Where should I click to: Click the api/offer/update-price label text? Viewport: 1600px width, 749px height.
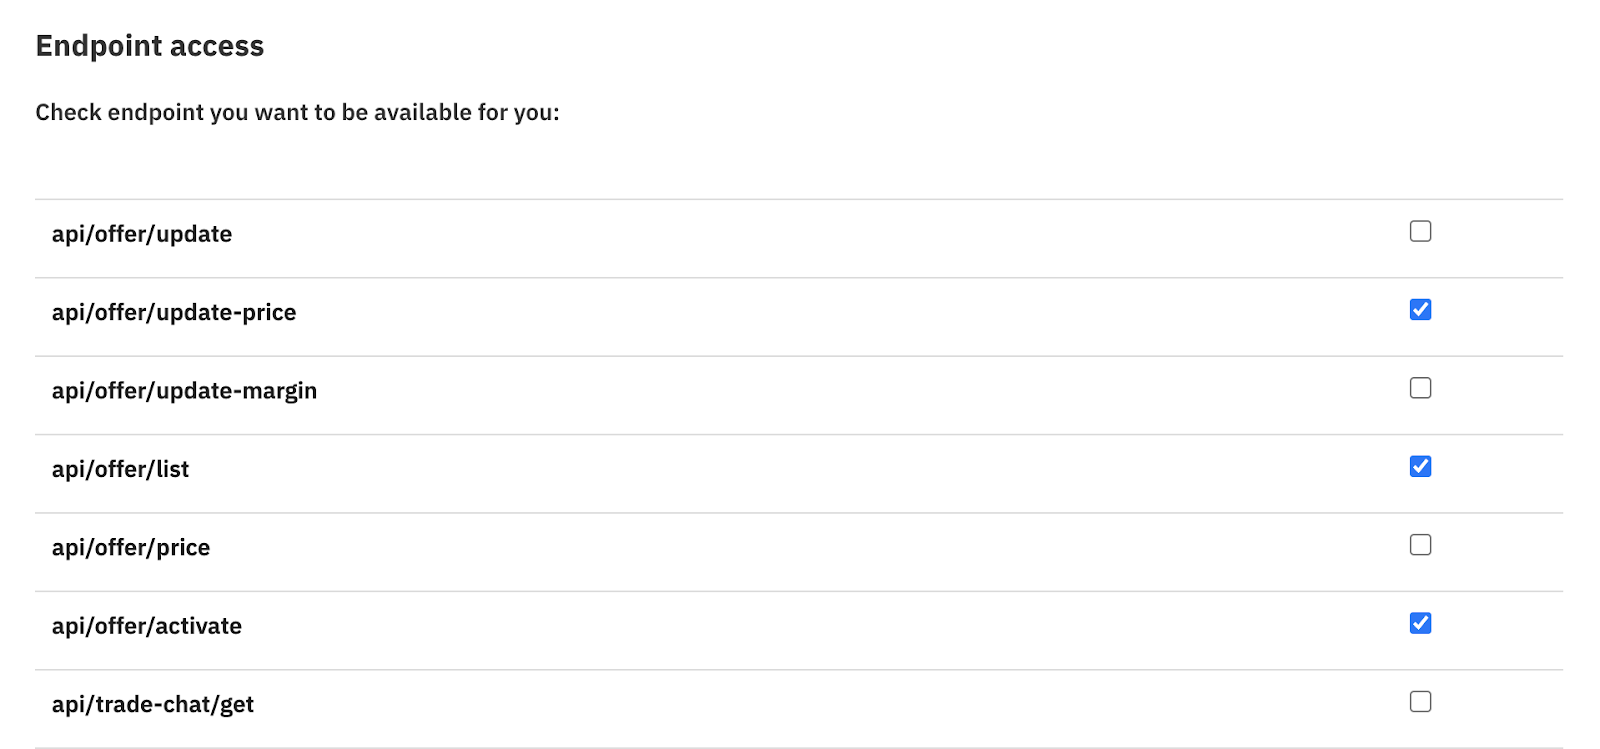(174, 313)
